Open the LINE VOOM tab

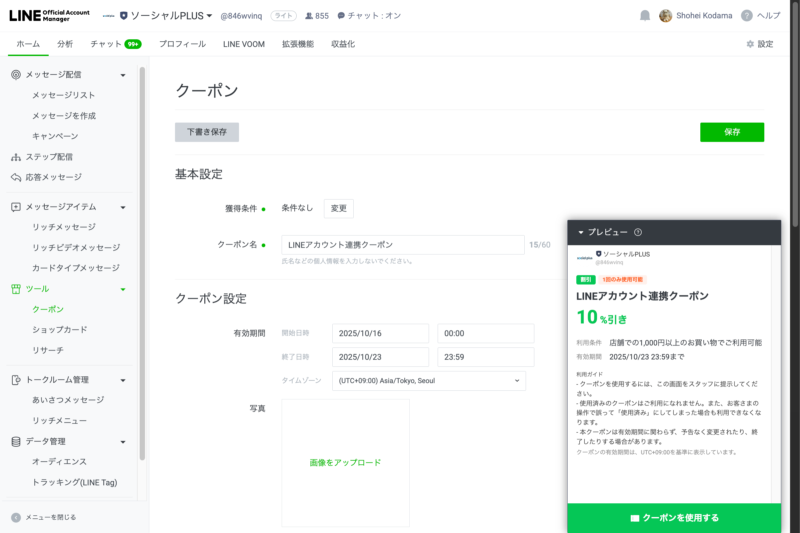(x=244, y=44)
